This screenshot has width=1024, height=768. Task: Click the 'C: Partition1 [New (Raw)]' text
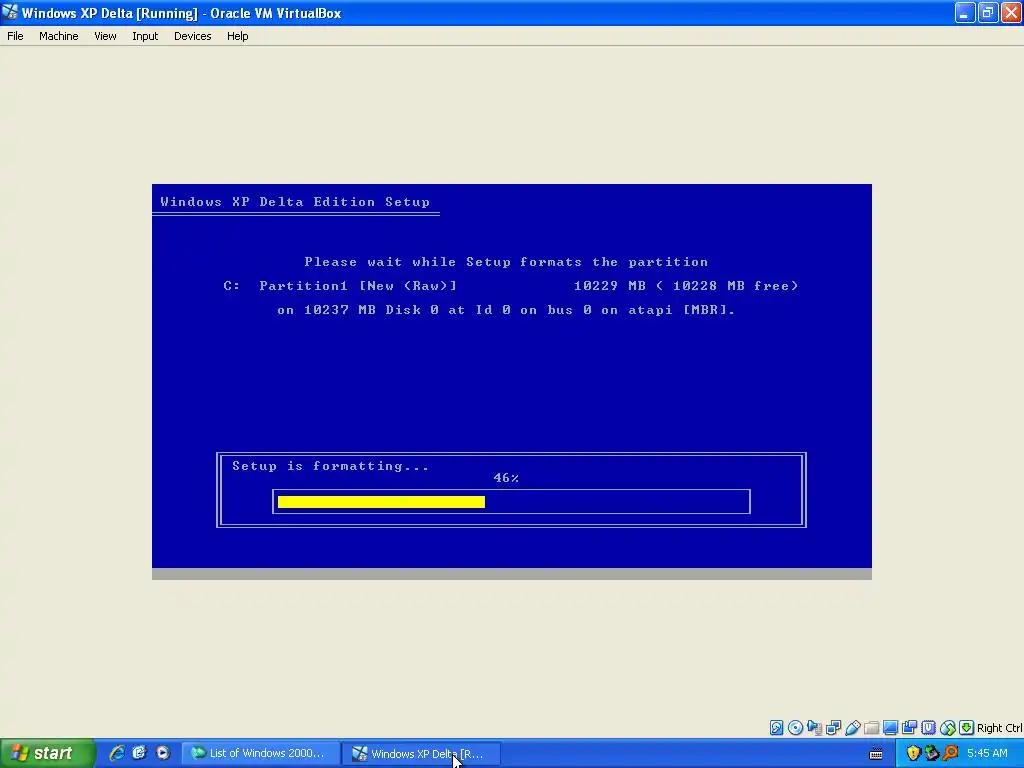pos(340,285)
